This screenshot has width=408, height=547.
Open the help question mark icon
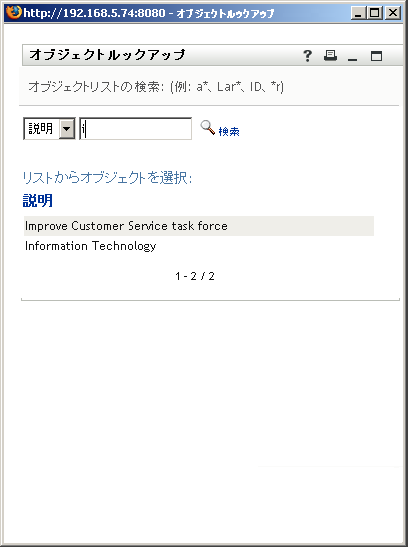pyautogui.click(x=307, y=56)
